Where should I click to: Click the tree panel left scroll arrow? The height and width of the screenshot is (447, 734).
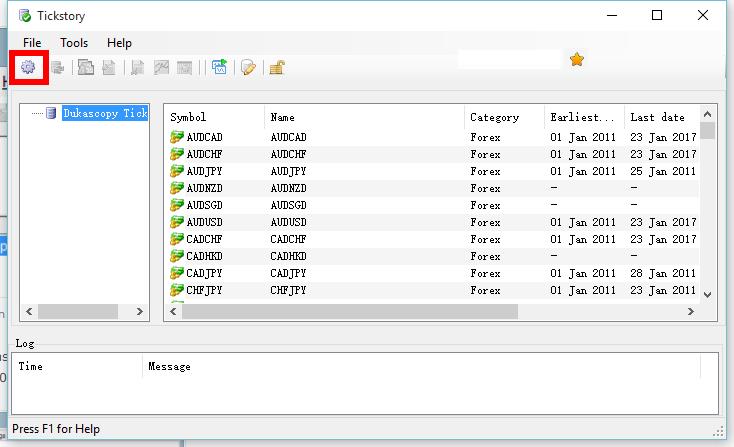pyautogui.click(x=29, y=311)
